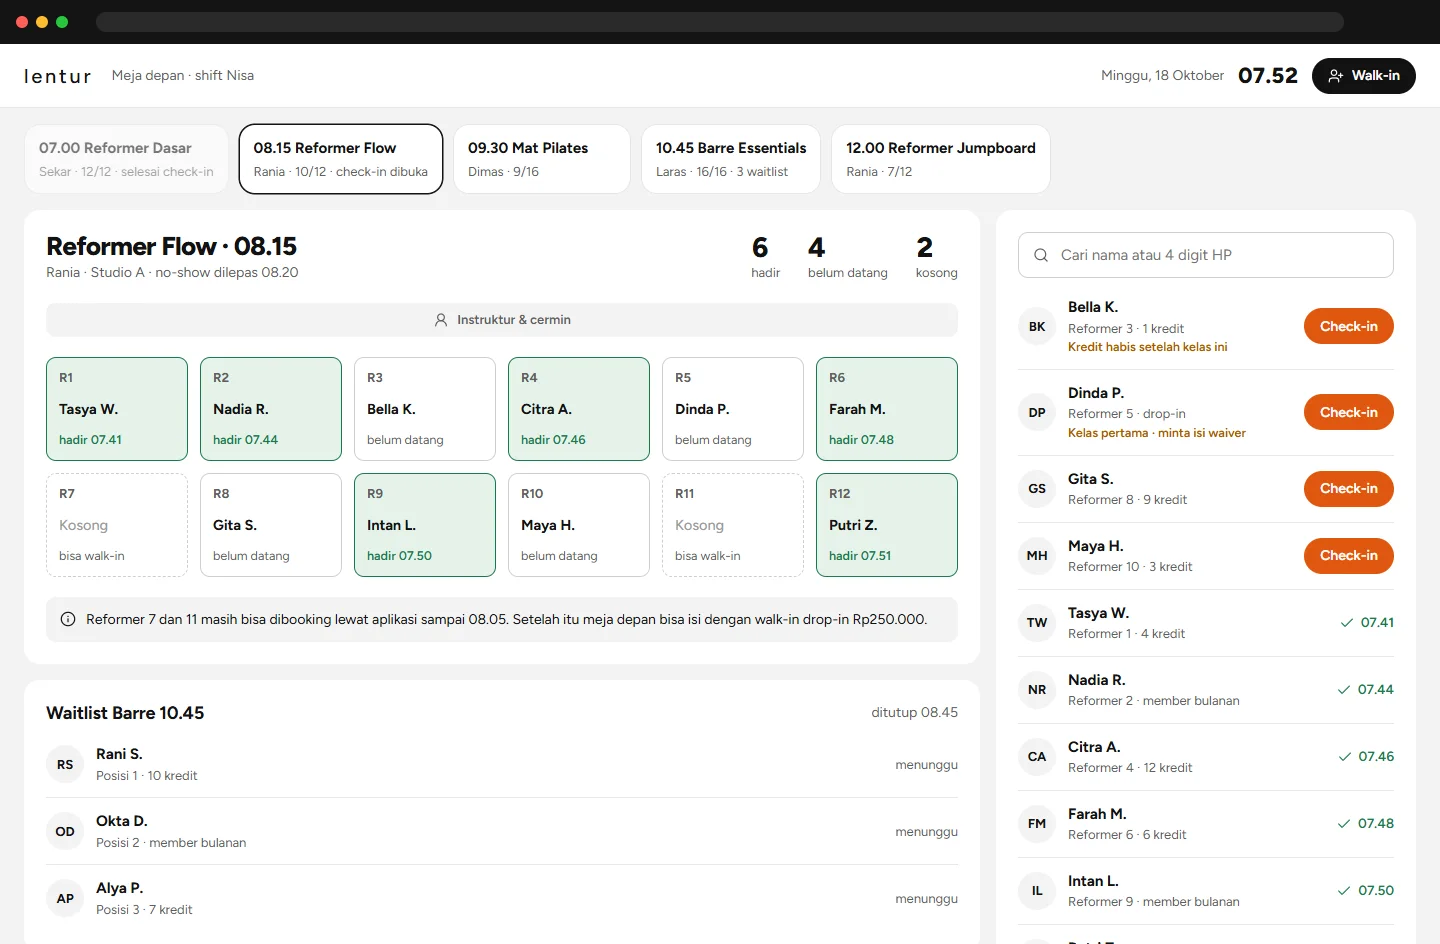1440x944 pixels.
Task: Select the 08.15 Reformer Flow class tab
Action: (341, 159)
